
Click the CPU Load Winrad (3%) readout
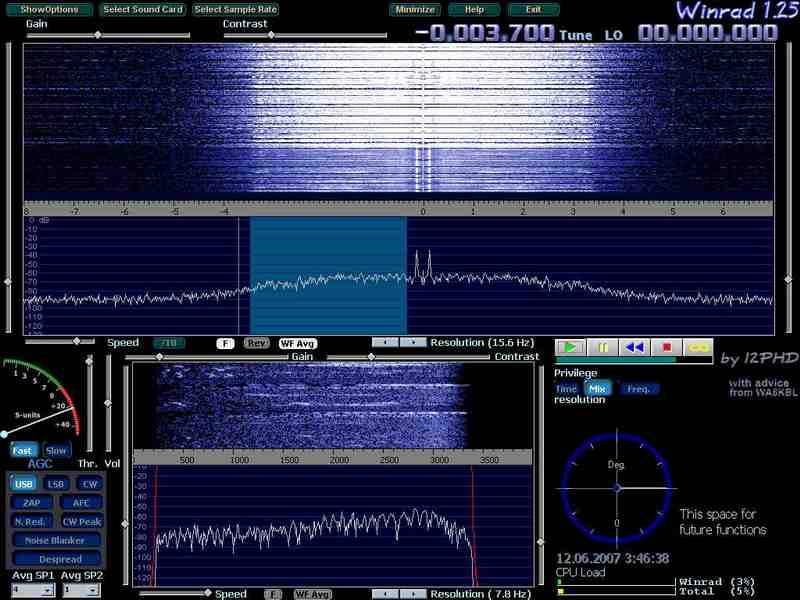(x=716, y=582)
